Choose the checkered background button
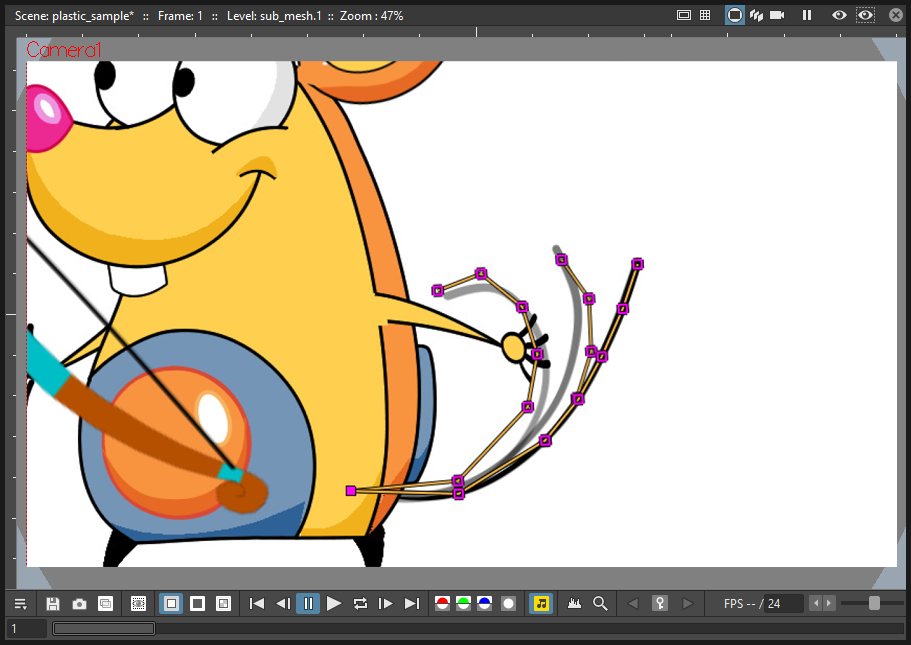The width and height of the screenshot is (911, 645). 224,604
